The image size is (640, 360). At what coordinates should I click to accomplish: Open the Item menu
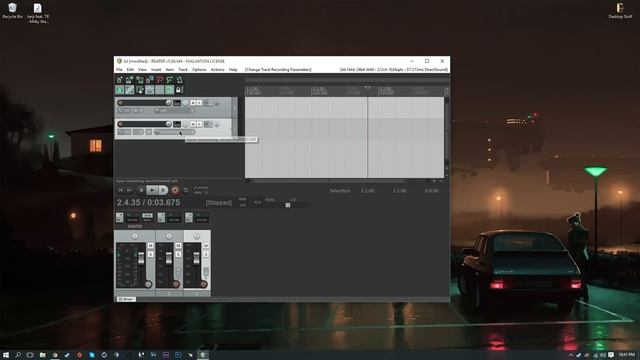170,70
